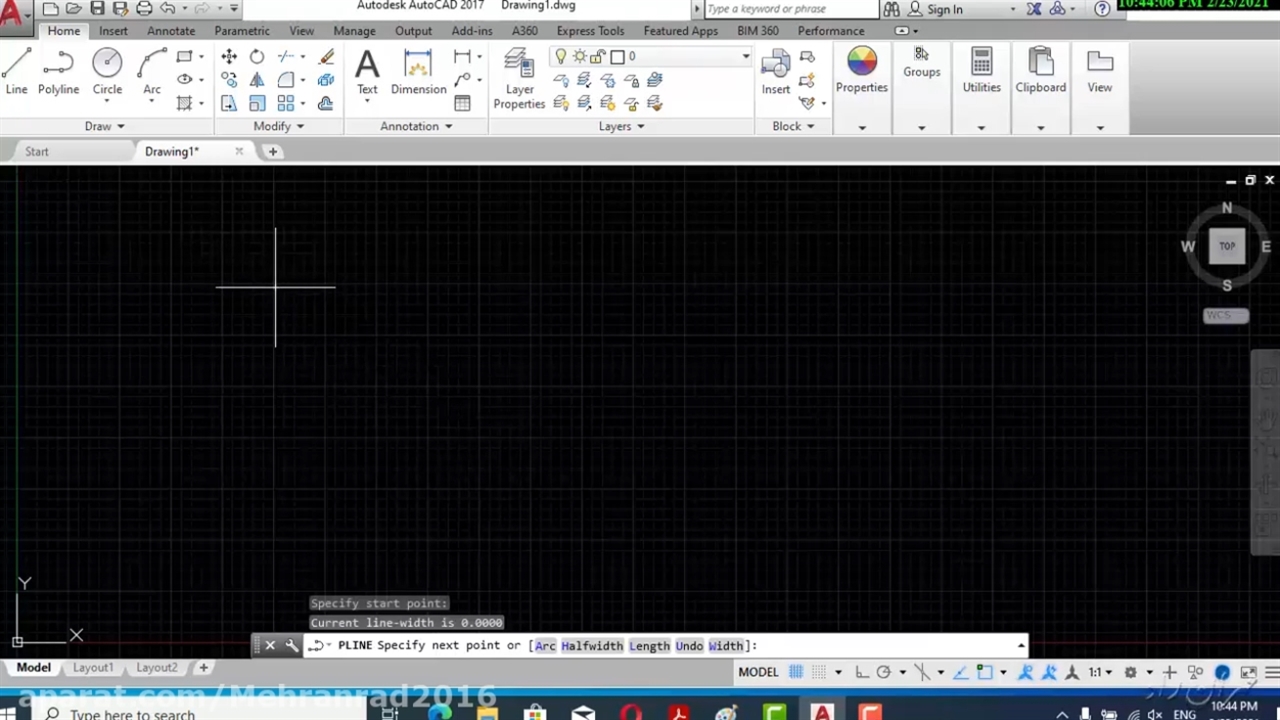1280x720 pixels.
Task: Open the Layout1 tab
Action: coord(92,667)
